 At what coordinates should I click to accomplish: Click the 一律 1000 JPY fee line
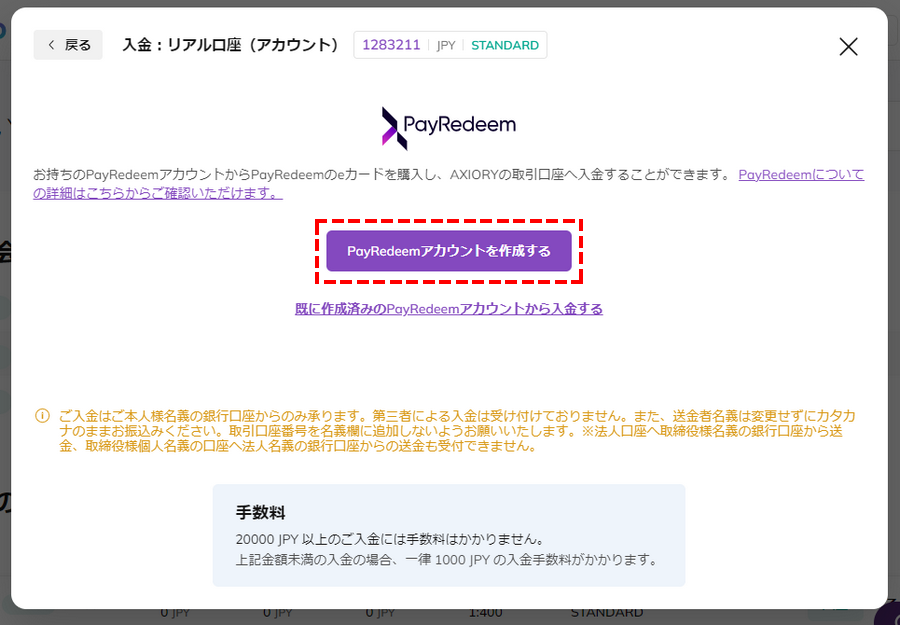click(x=447, y=559)
